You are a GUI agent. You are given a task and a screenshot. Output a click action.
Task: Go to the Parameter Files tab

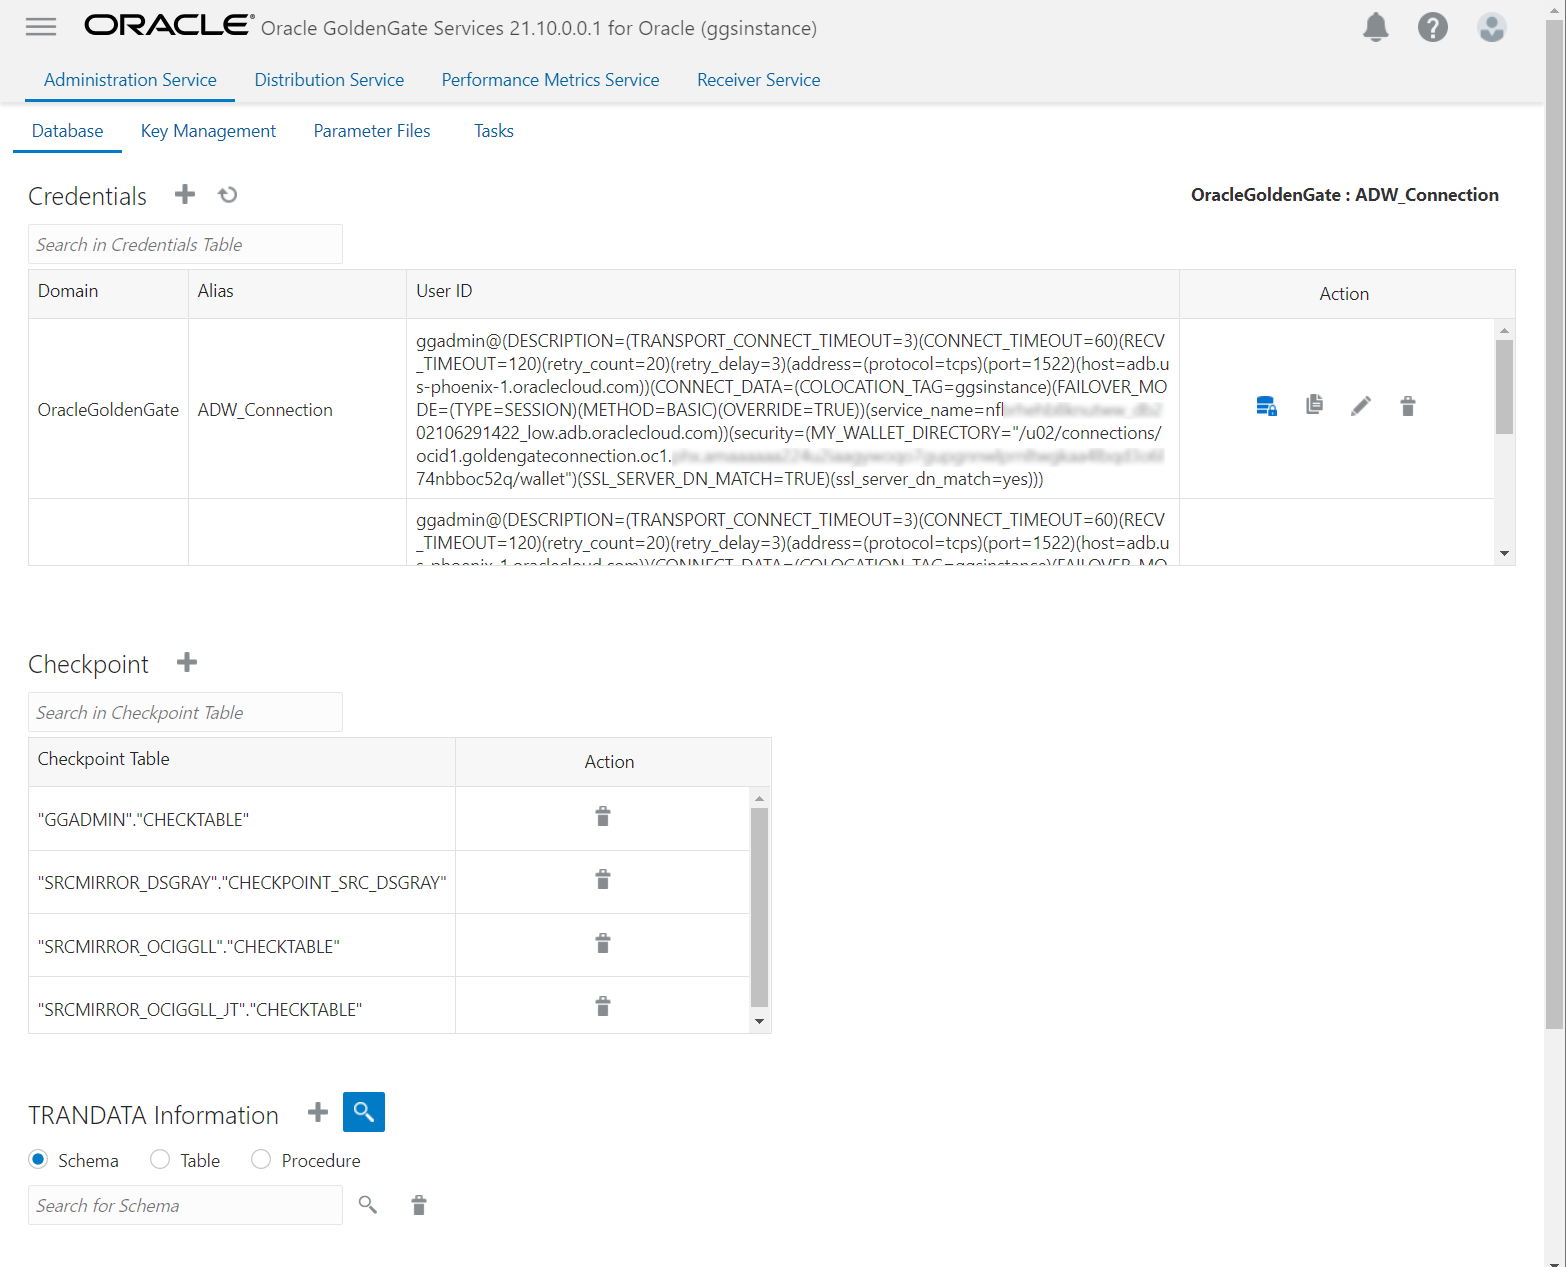pos(372,131)
